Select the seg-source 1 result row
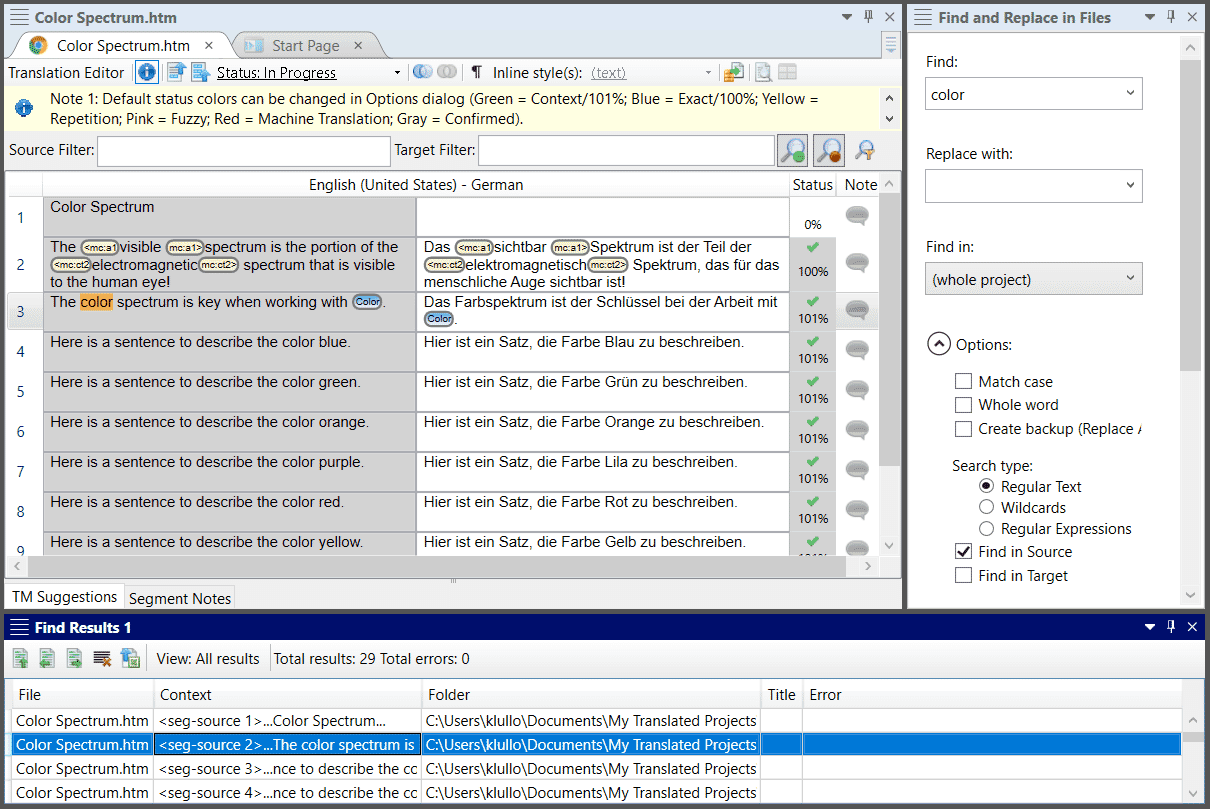Image resolution: width=1210 pixels, height=809 pixels. (597, 720)
